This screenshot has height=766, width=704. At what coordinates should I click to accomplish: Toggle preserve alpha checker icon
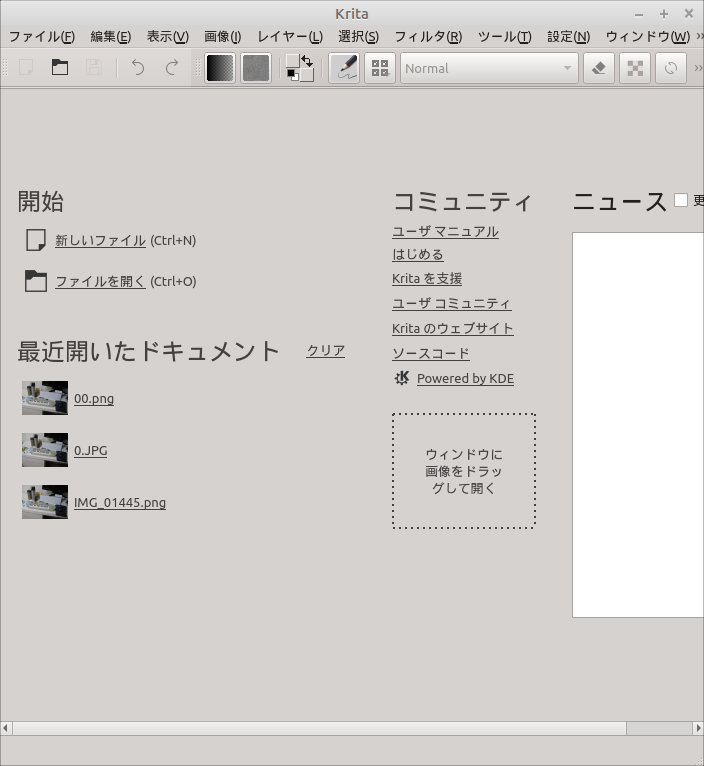635,68
